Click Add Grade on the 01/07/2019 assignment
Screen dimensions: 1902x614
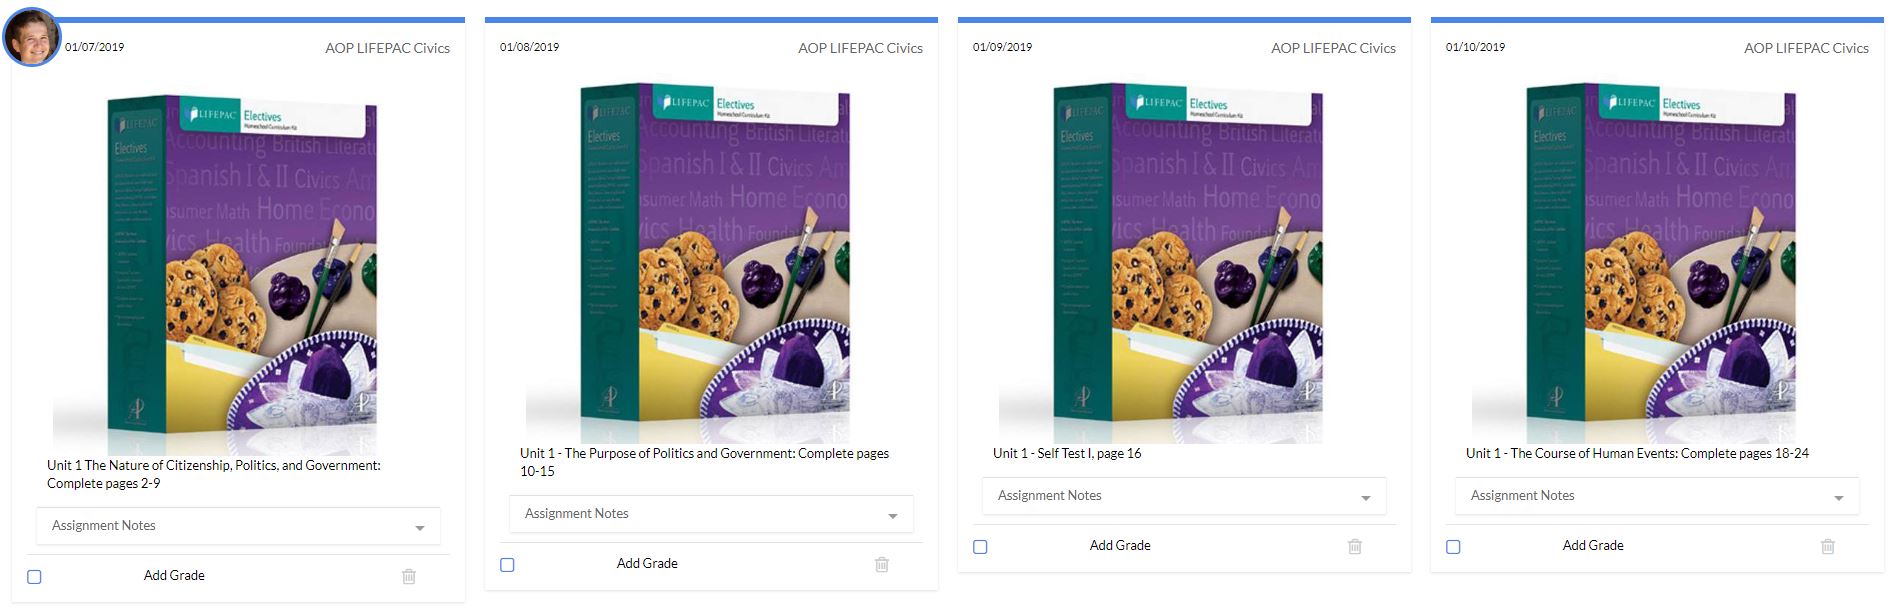click(174, 575)
